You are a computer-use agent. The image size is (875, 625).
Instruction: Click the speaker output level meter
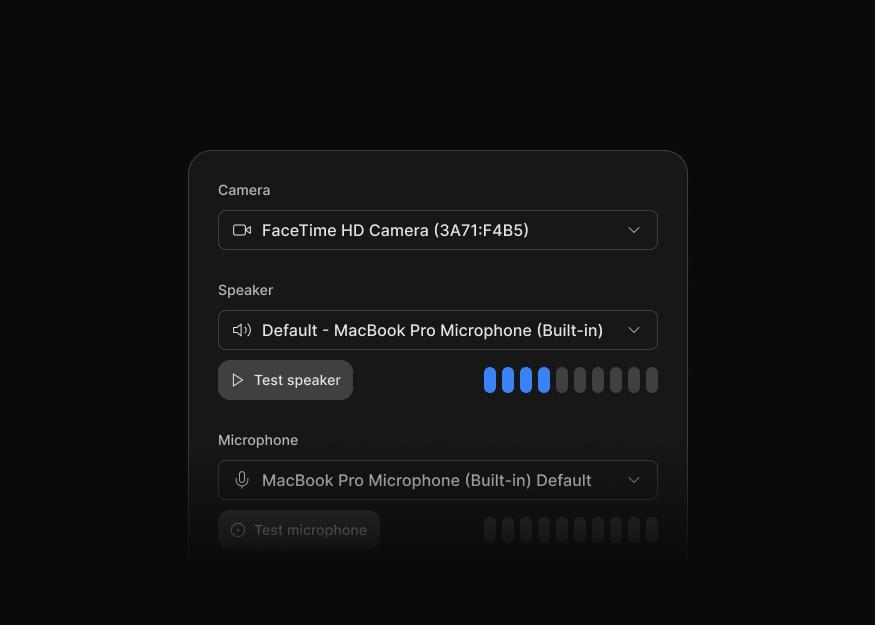point(571,380)
